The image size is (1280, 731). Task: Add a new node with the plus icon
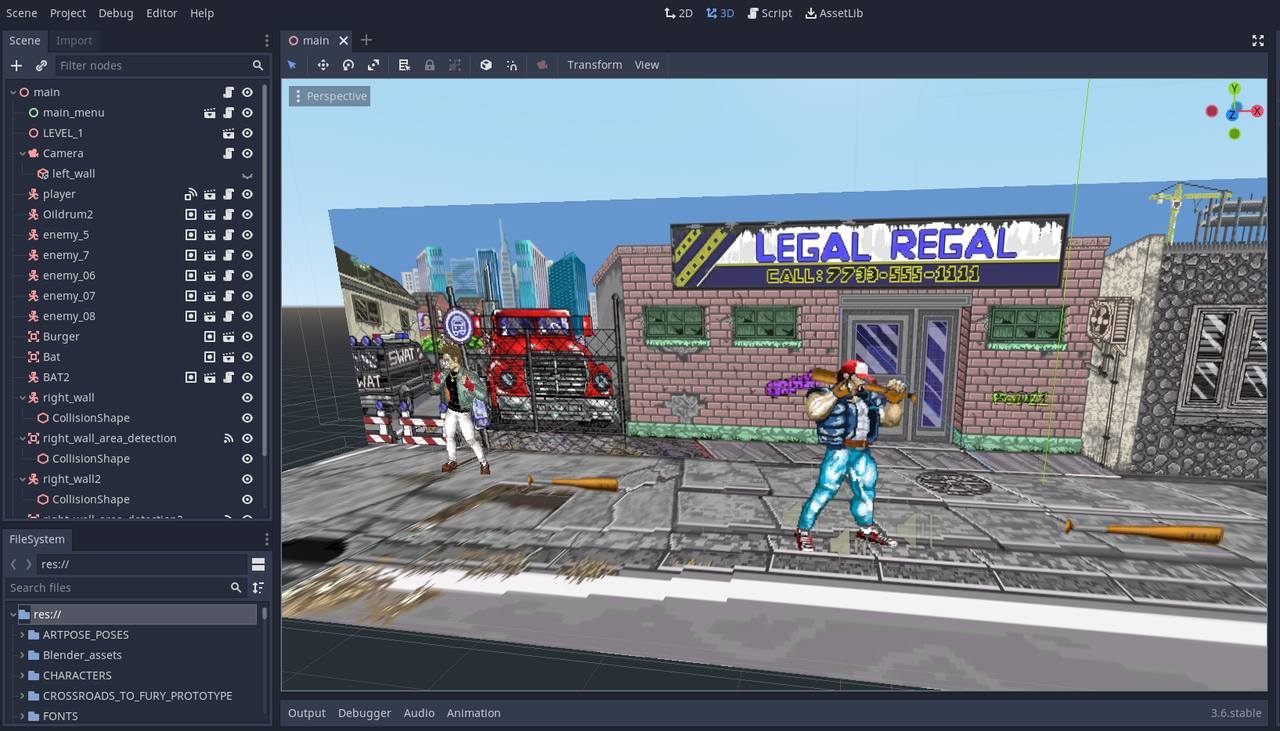(x=15, y=65)
